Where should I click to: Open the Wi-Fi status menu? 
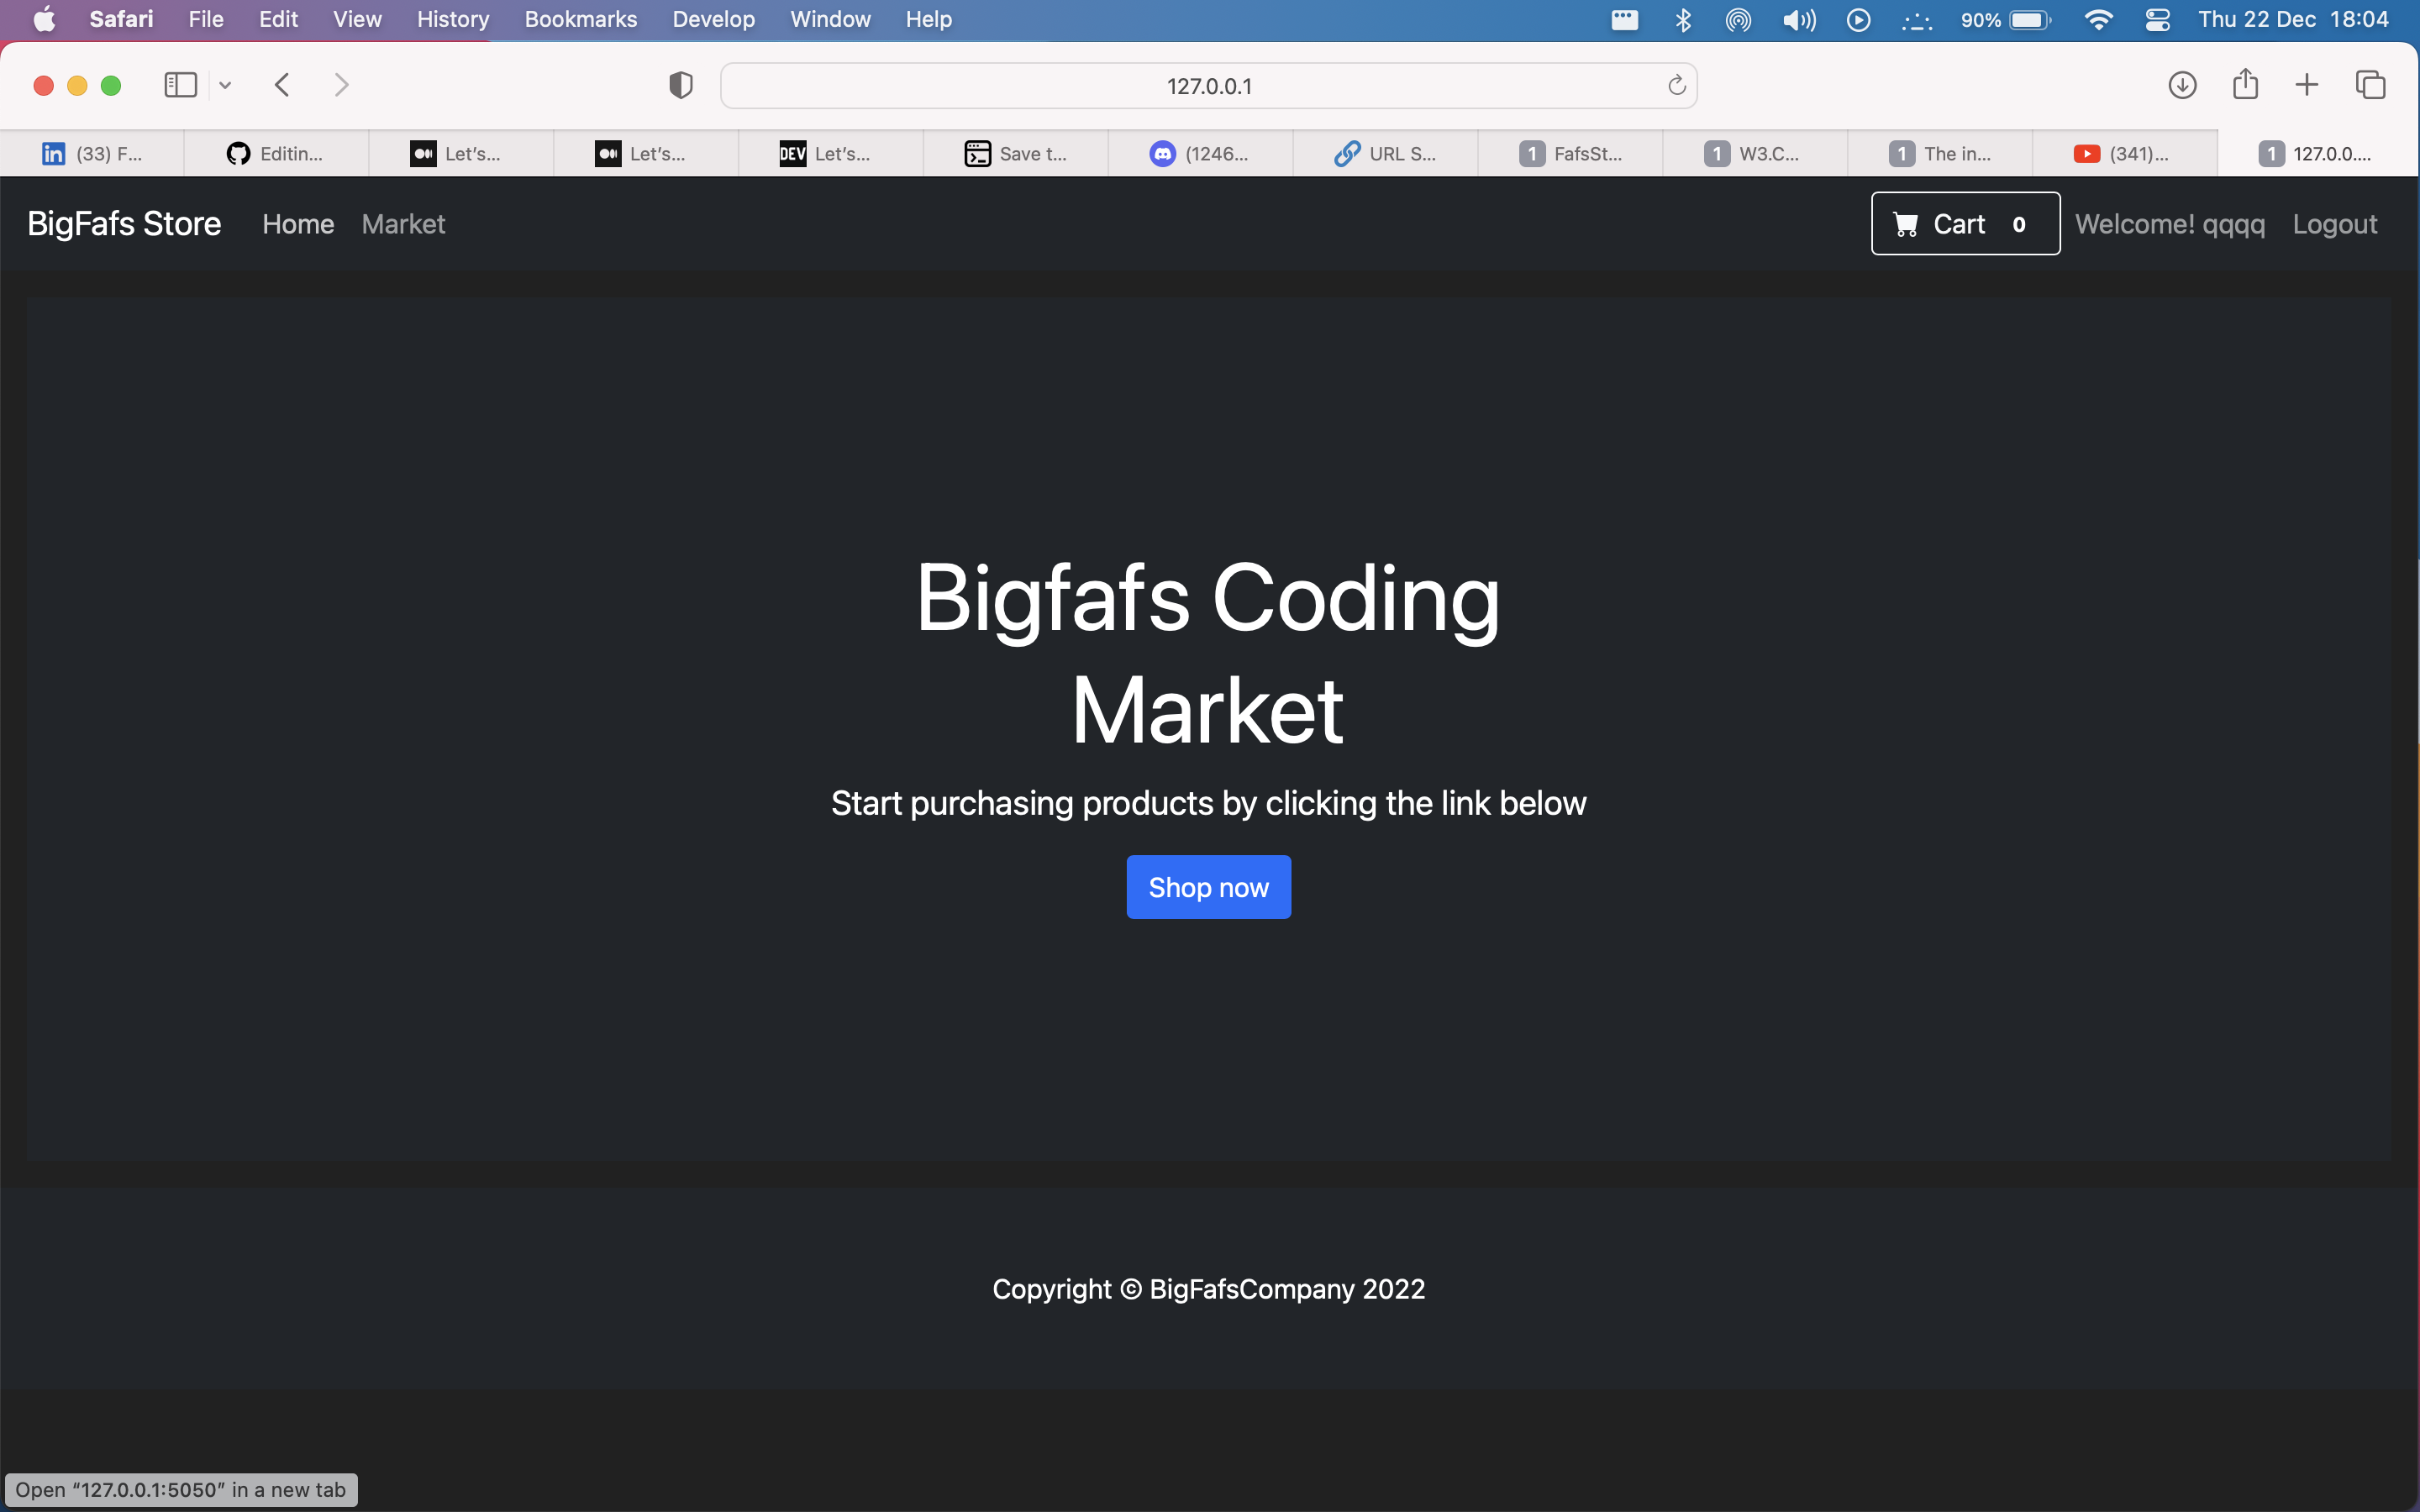[2101, 19]
